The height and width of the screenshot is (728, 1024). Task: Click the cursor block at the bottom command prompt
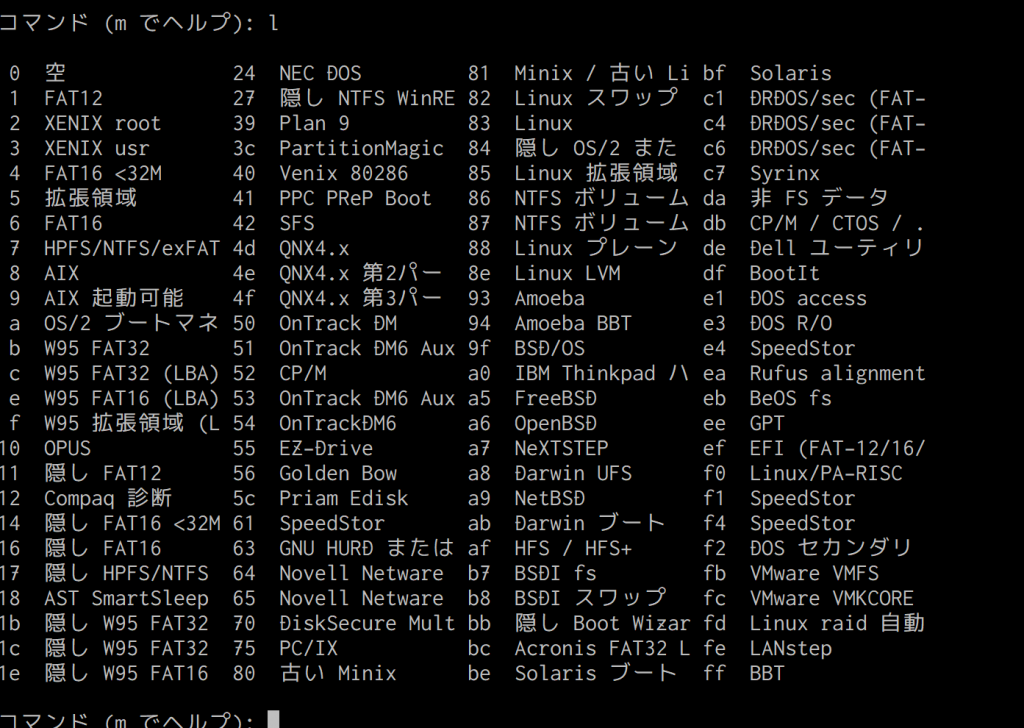274,720
